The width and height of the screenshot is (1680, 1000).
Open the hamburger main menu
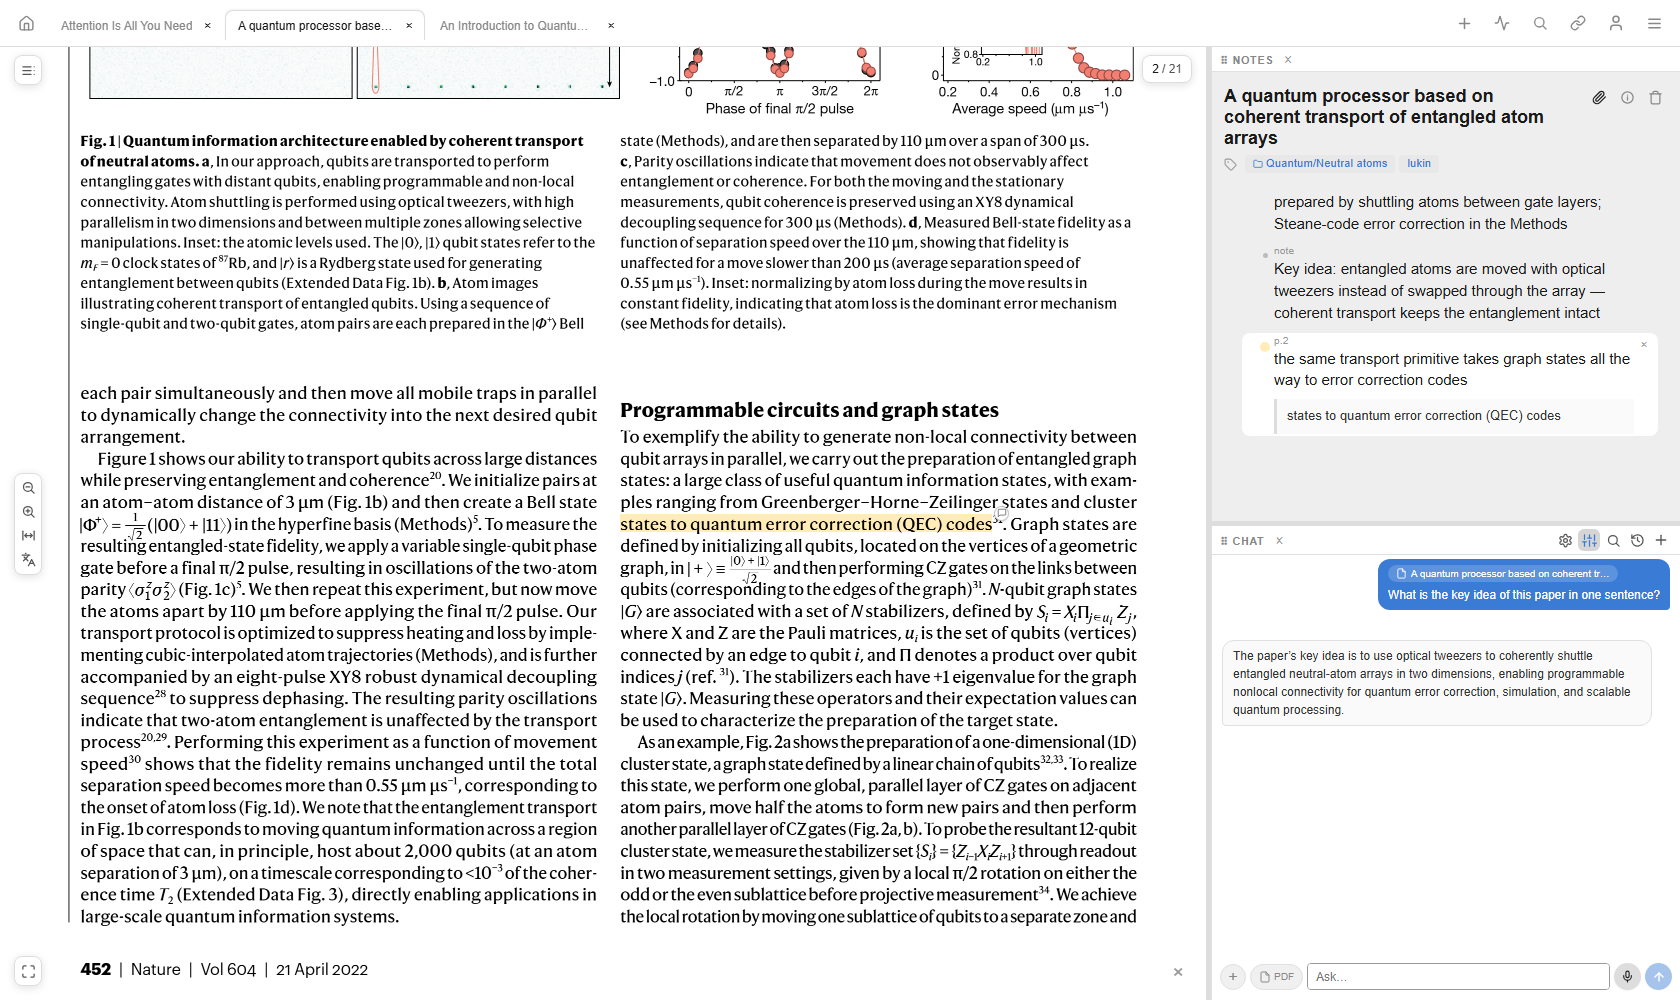tap(1654, 23)
